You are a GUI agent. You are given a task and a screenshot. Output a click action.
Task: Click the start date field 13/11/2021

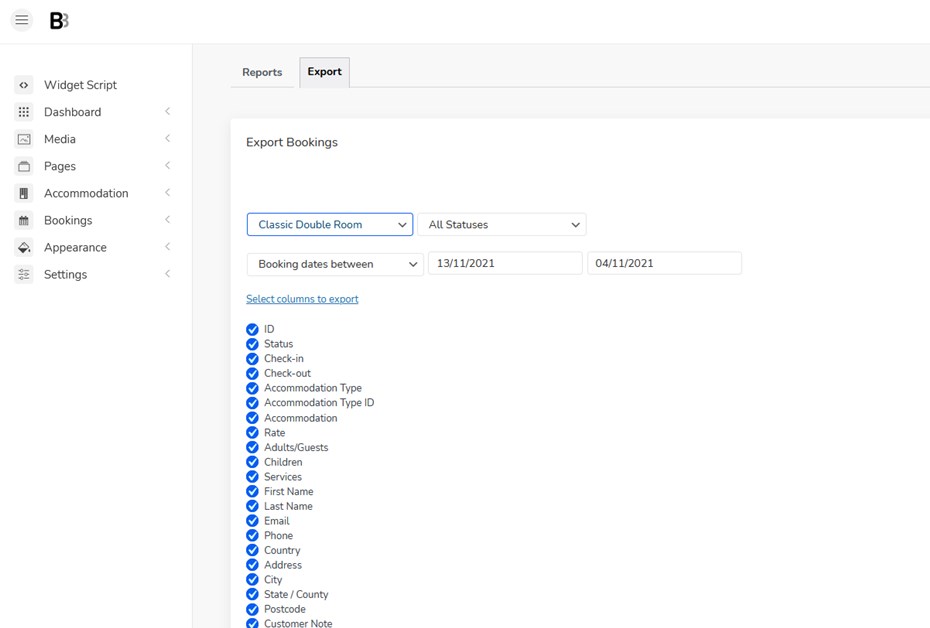[505, 263]
